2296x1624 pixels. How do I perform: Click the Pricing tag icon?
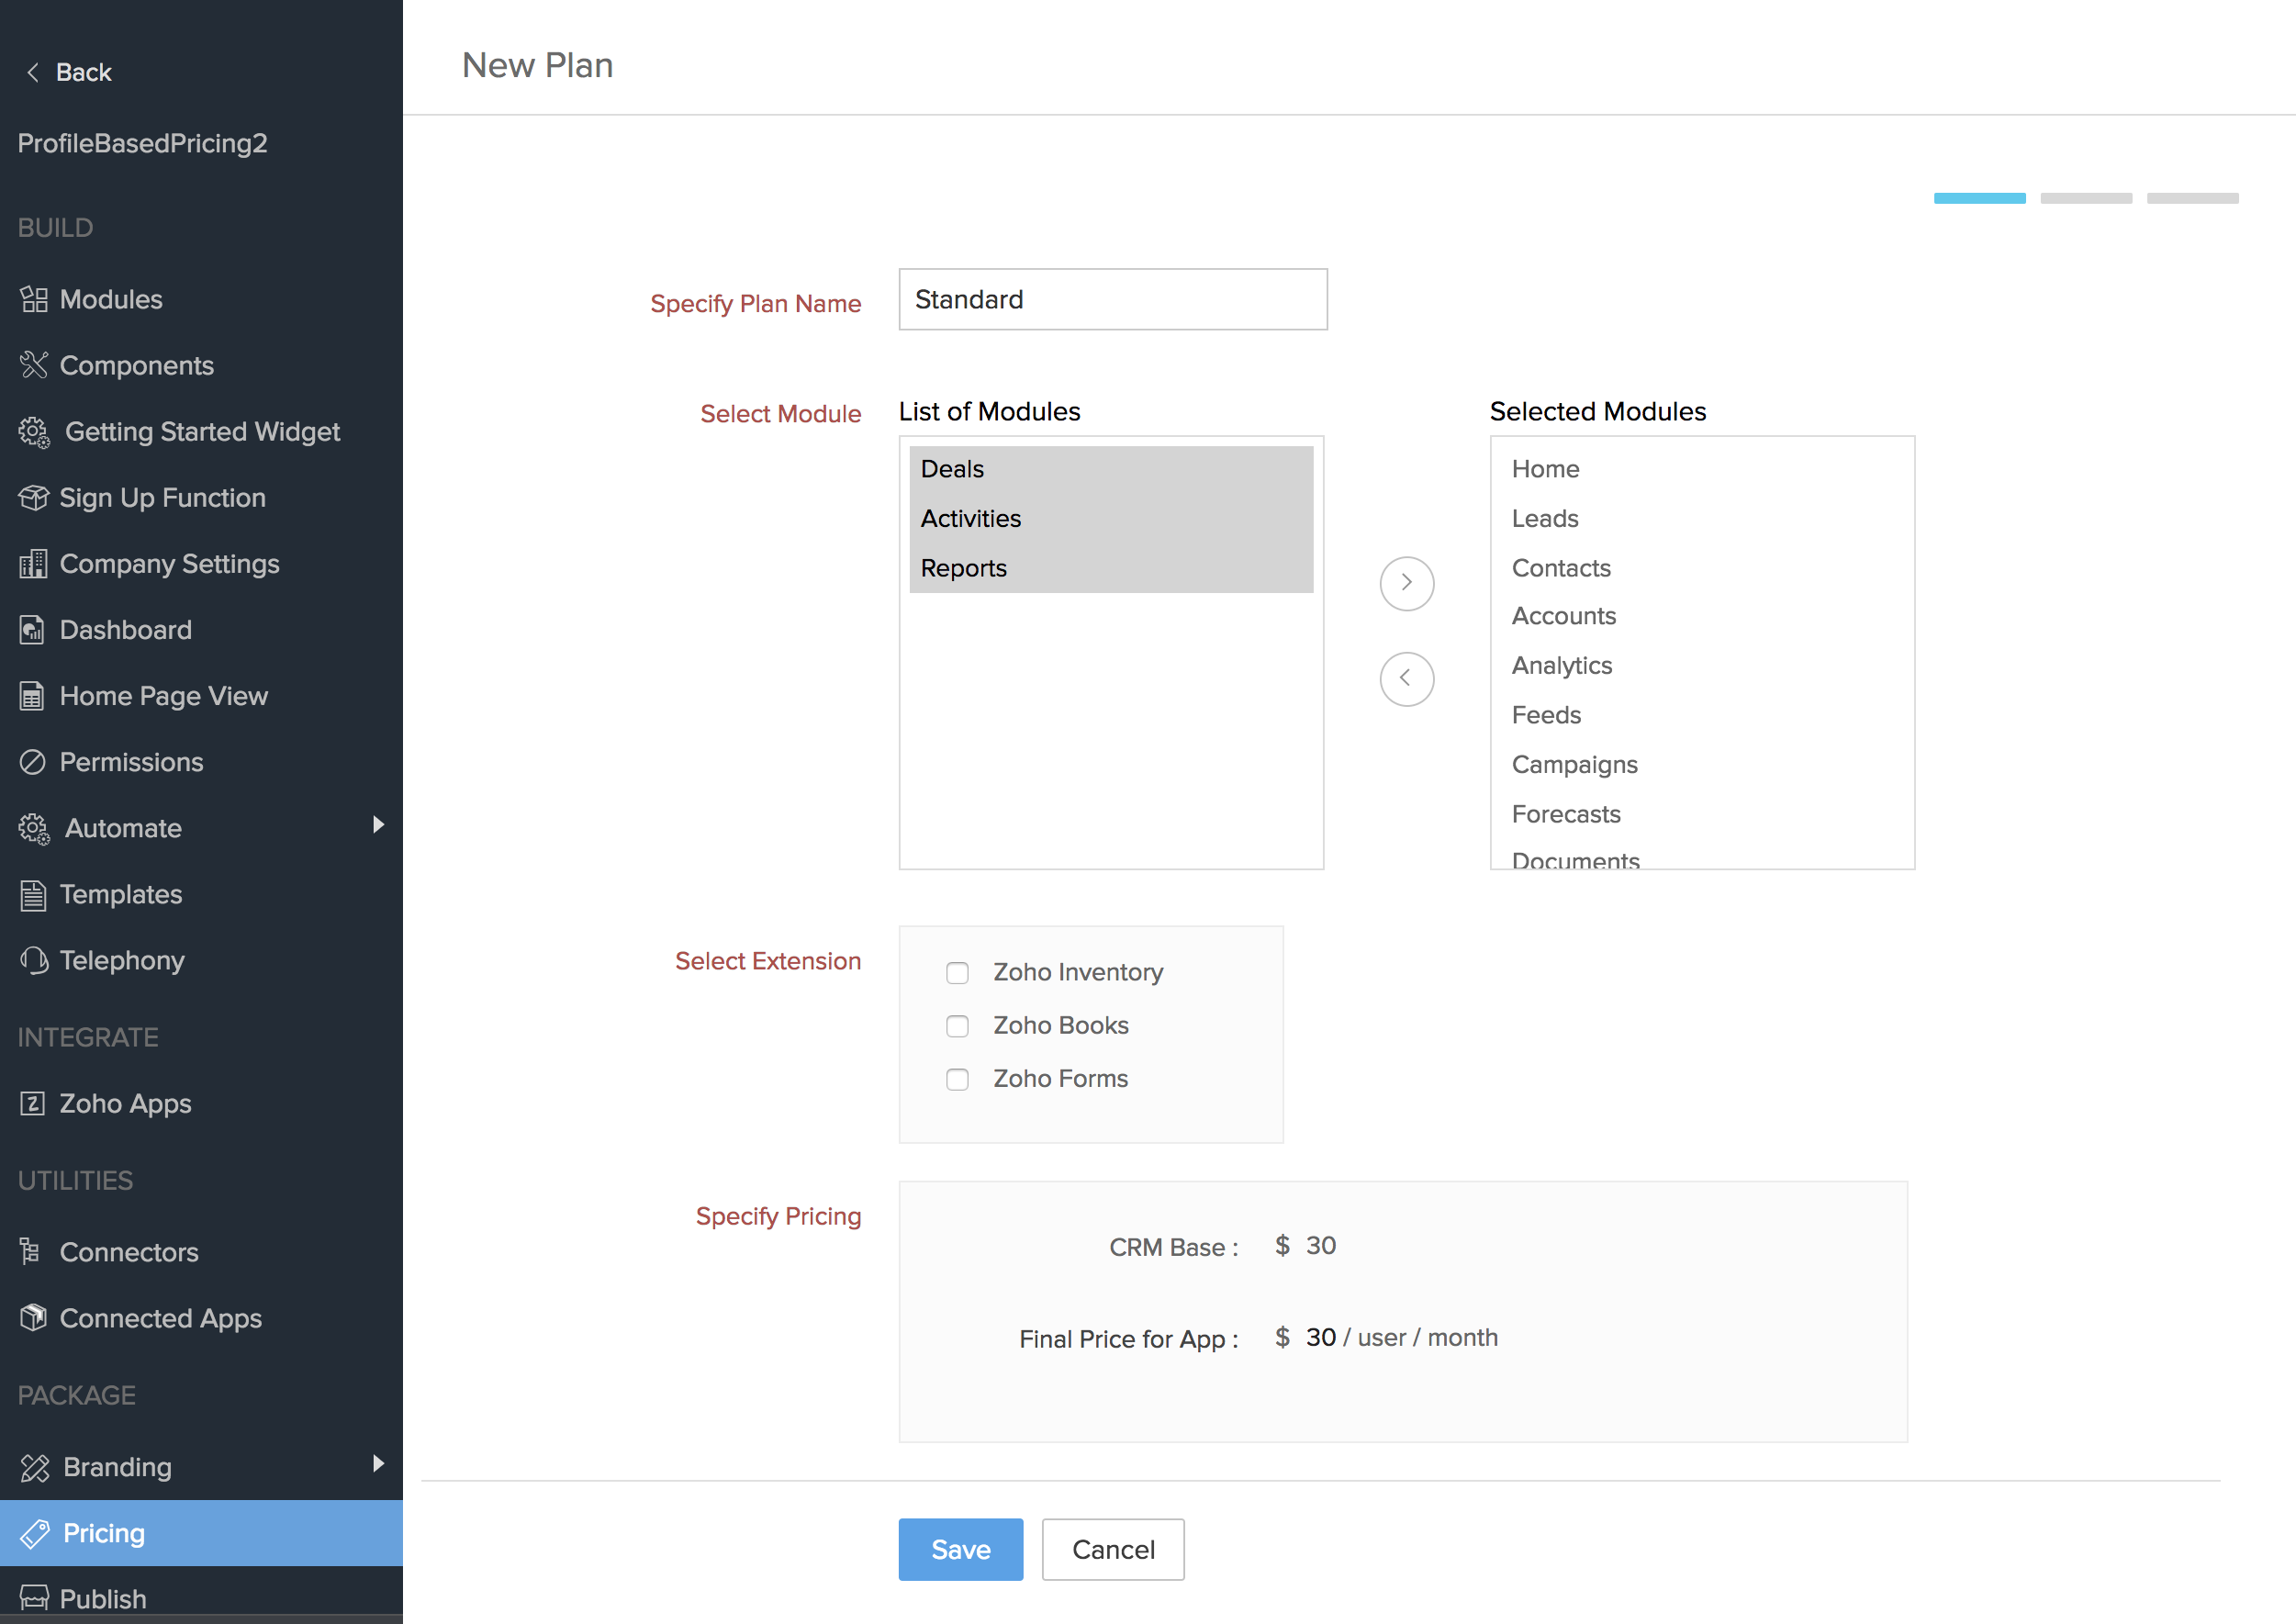pyautogui.click(x=35, y=1533)
